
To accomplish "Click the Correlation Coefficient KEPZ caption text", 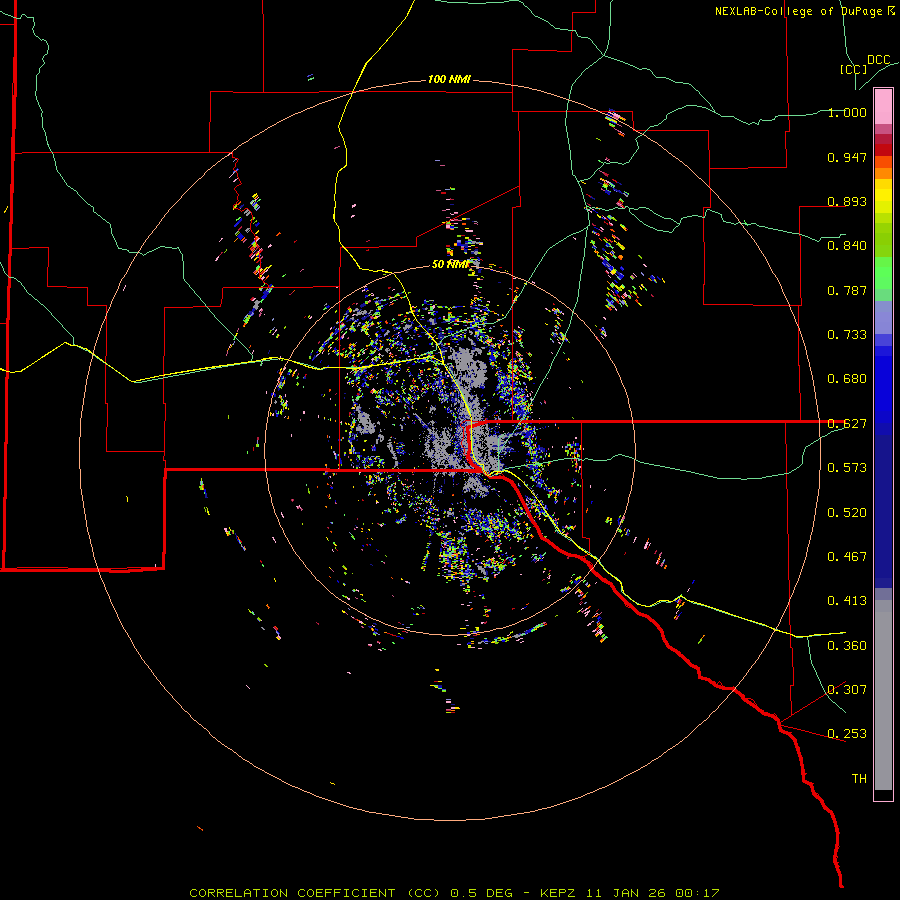I will pos(454,893).
